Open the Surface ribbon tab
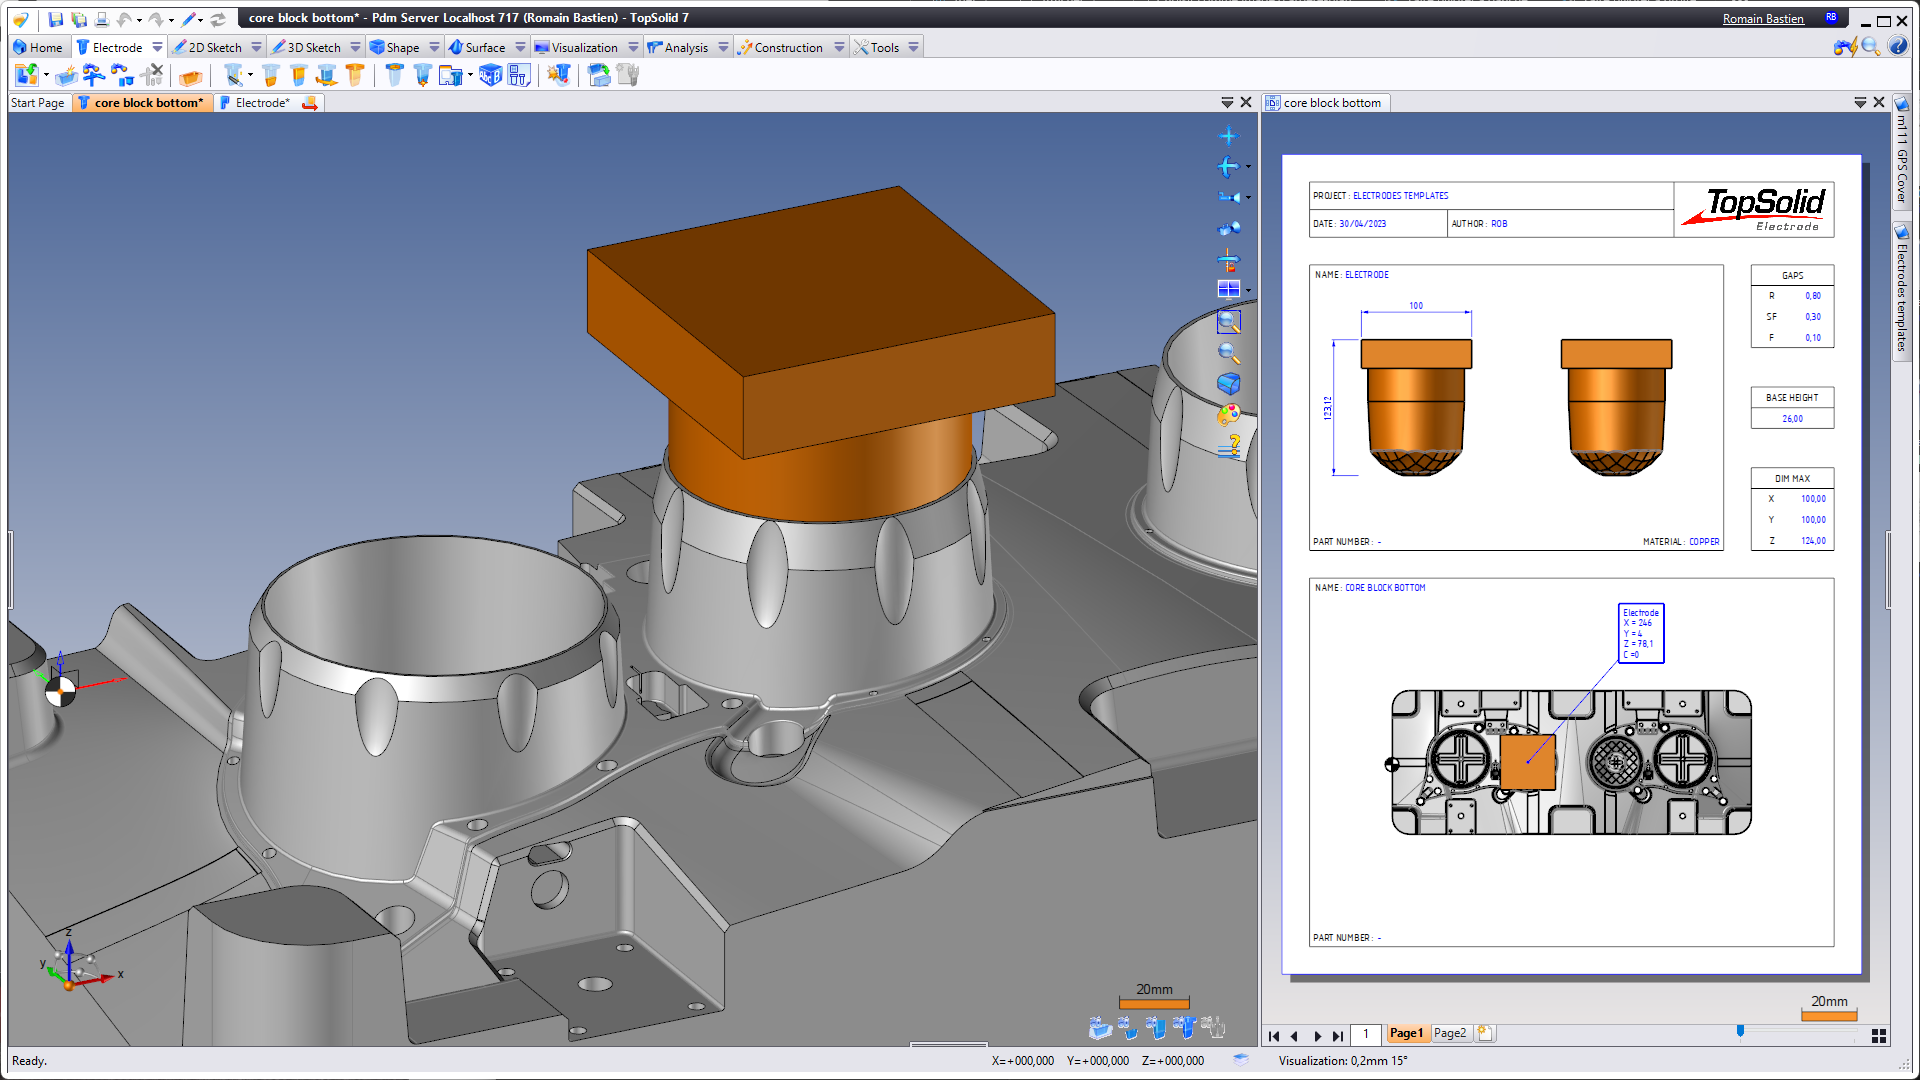 (485, 47)
